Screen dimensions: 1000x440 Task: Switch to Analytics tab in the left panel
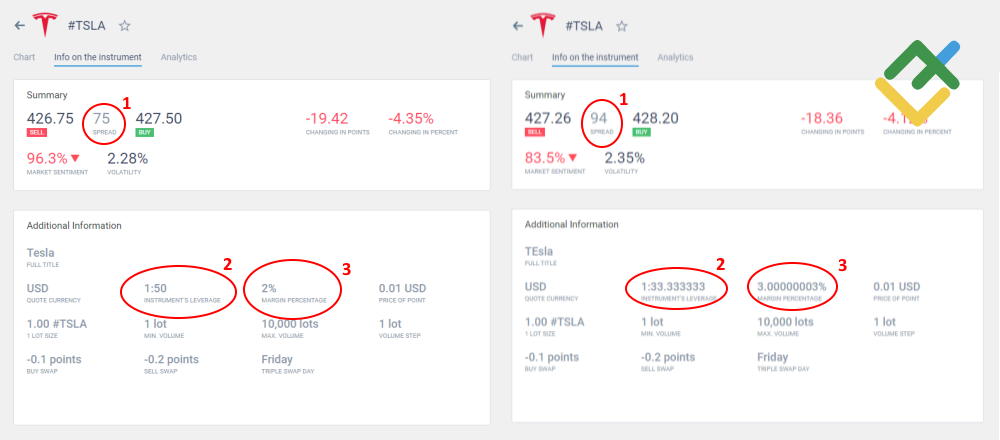point(178,57)
